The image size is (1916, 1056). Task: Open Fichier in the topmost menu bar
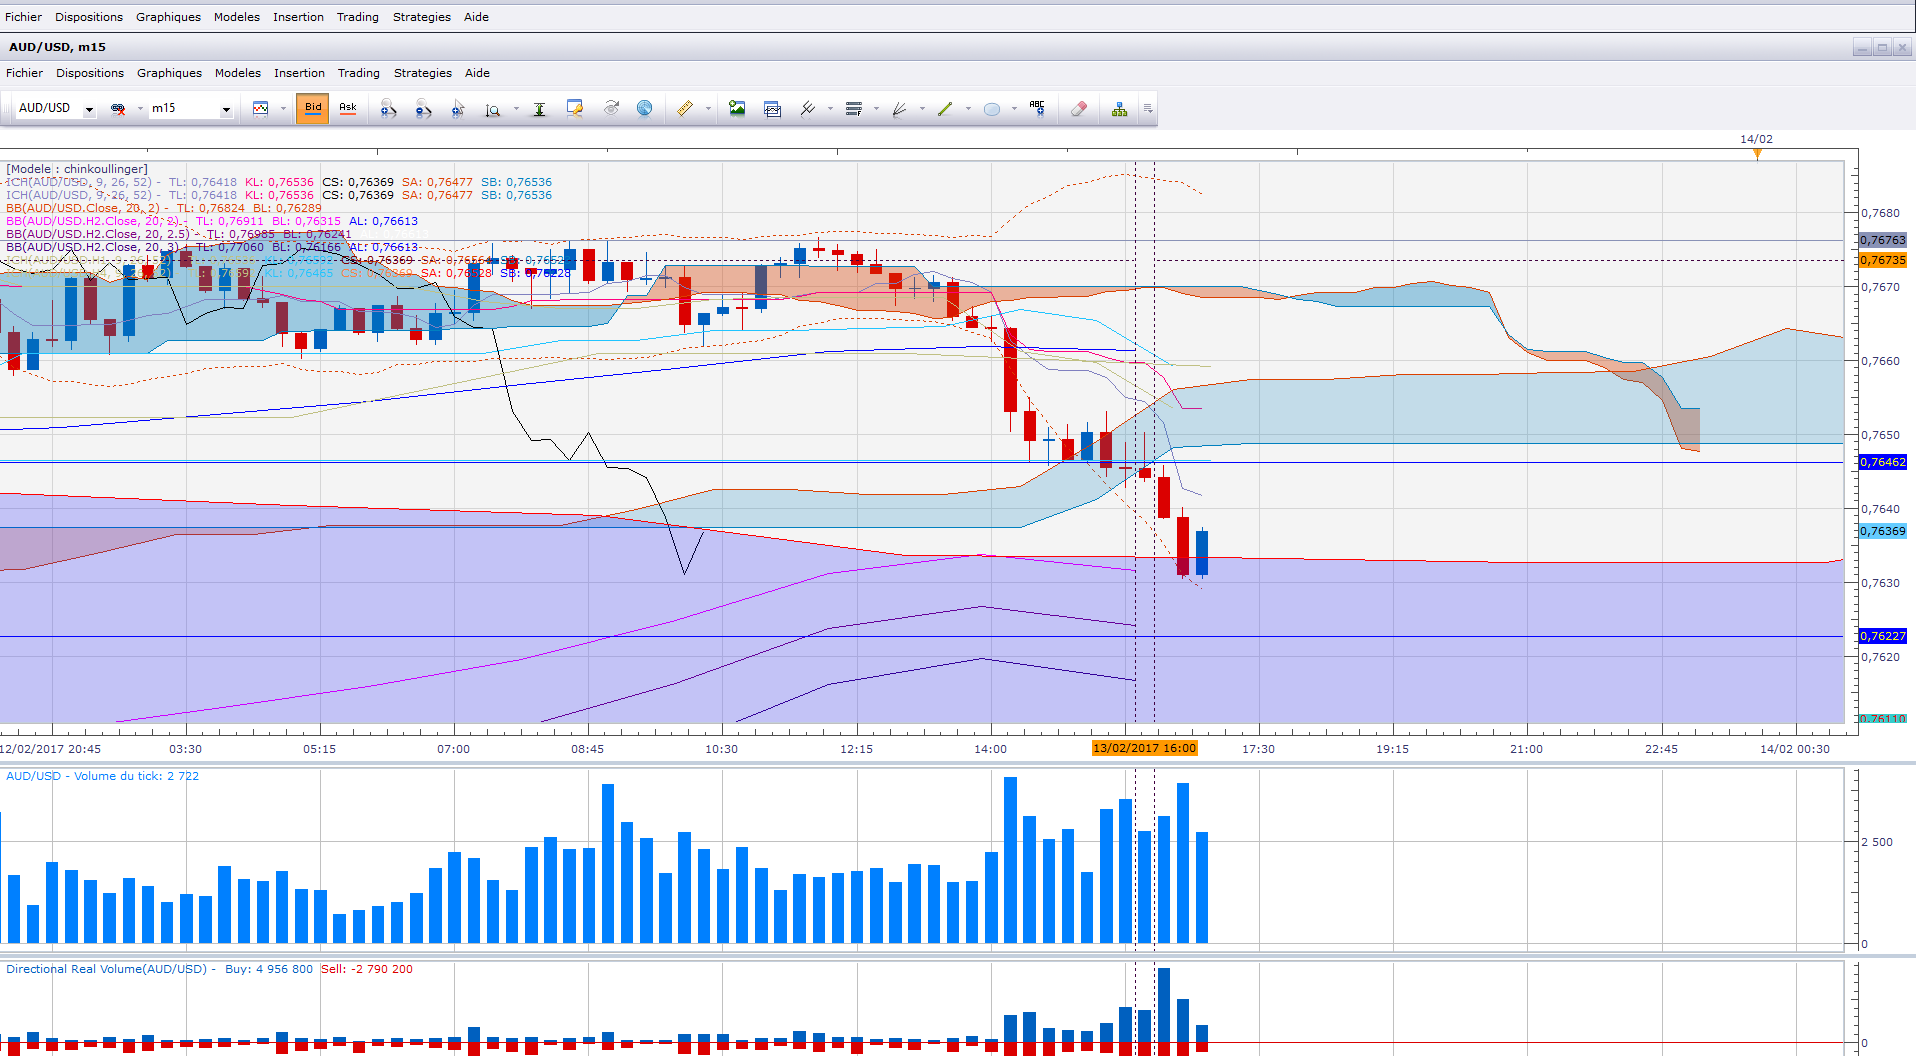(x=23, y=17)
